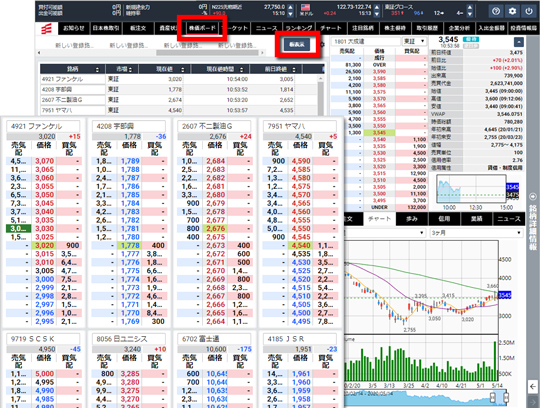Screen dimensions: 540x408
Task: Open the お知らせ menu tab
Action: pos(74,28)
